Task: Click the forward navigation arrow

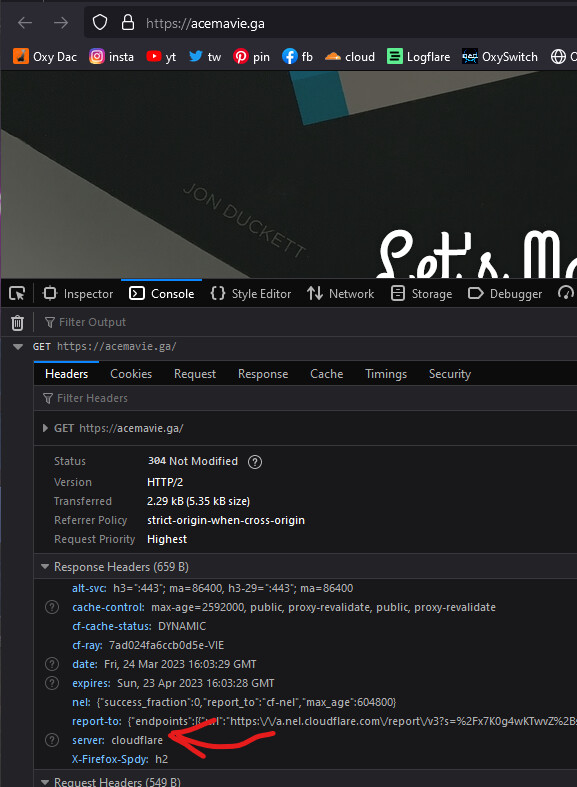Action: 61,23
